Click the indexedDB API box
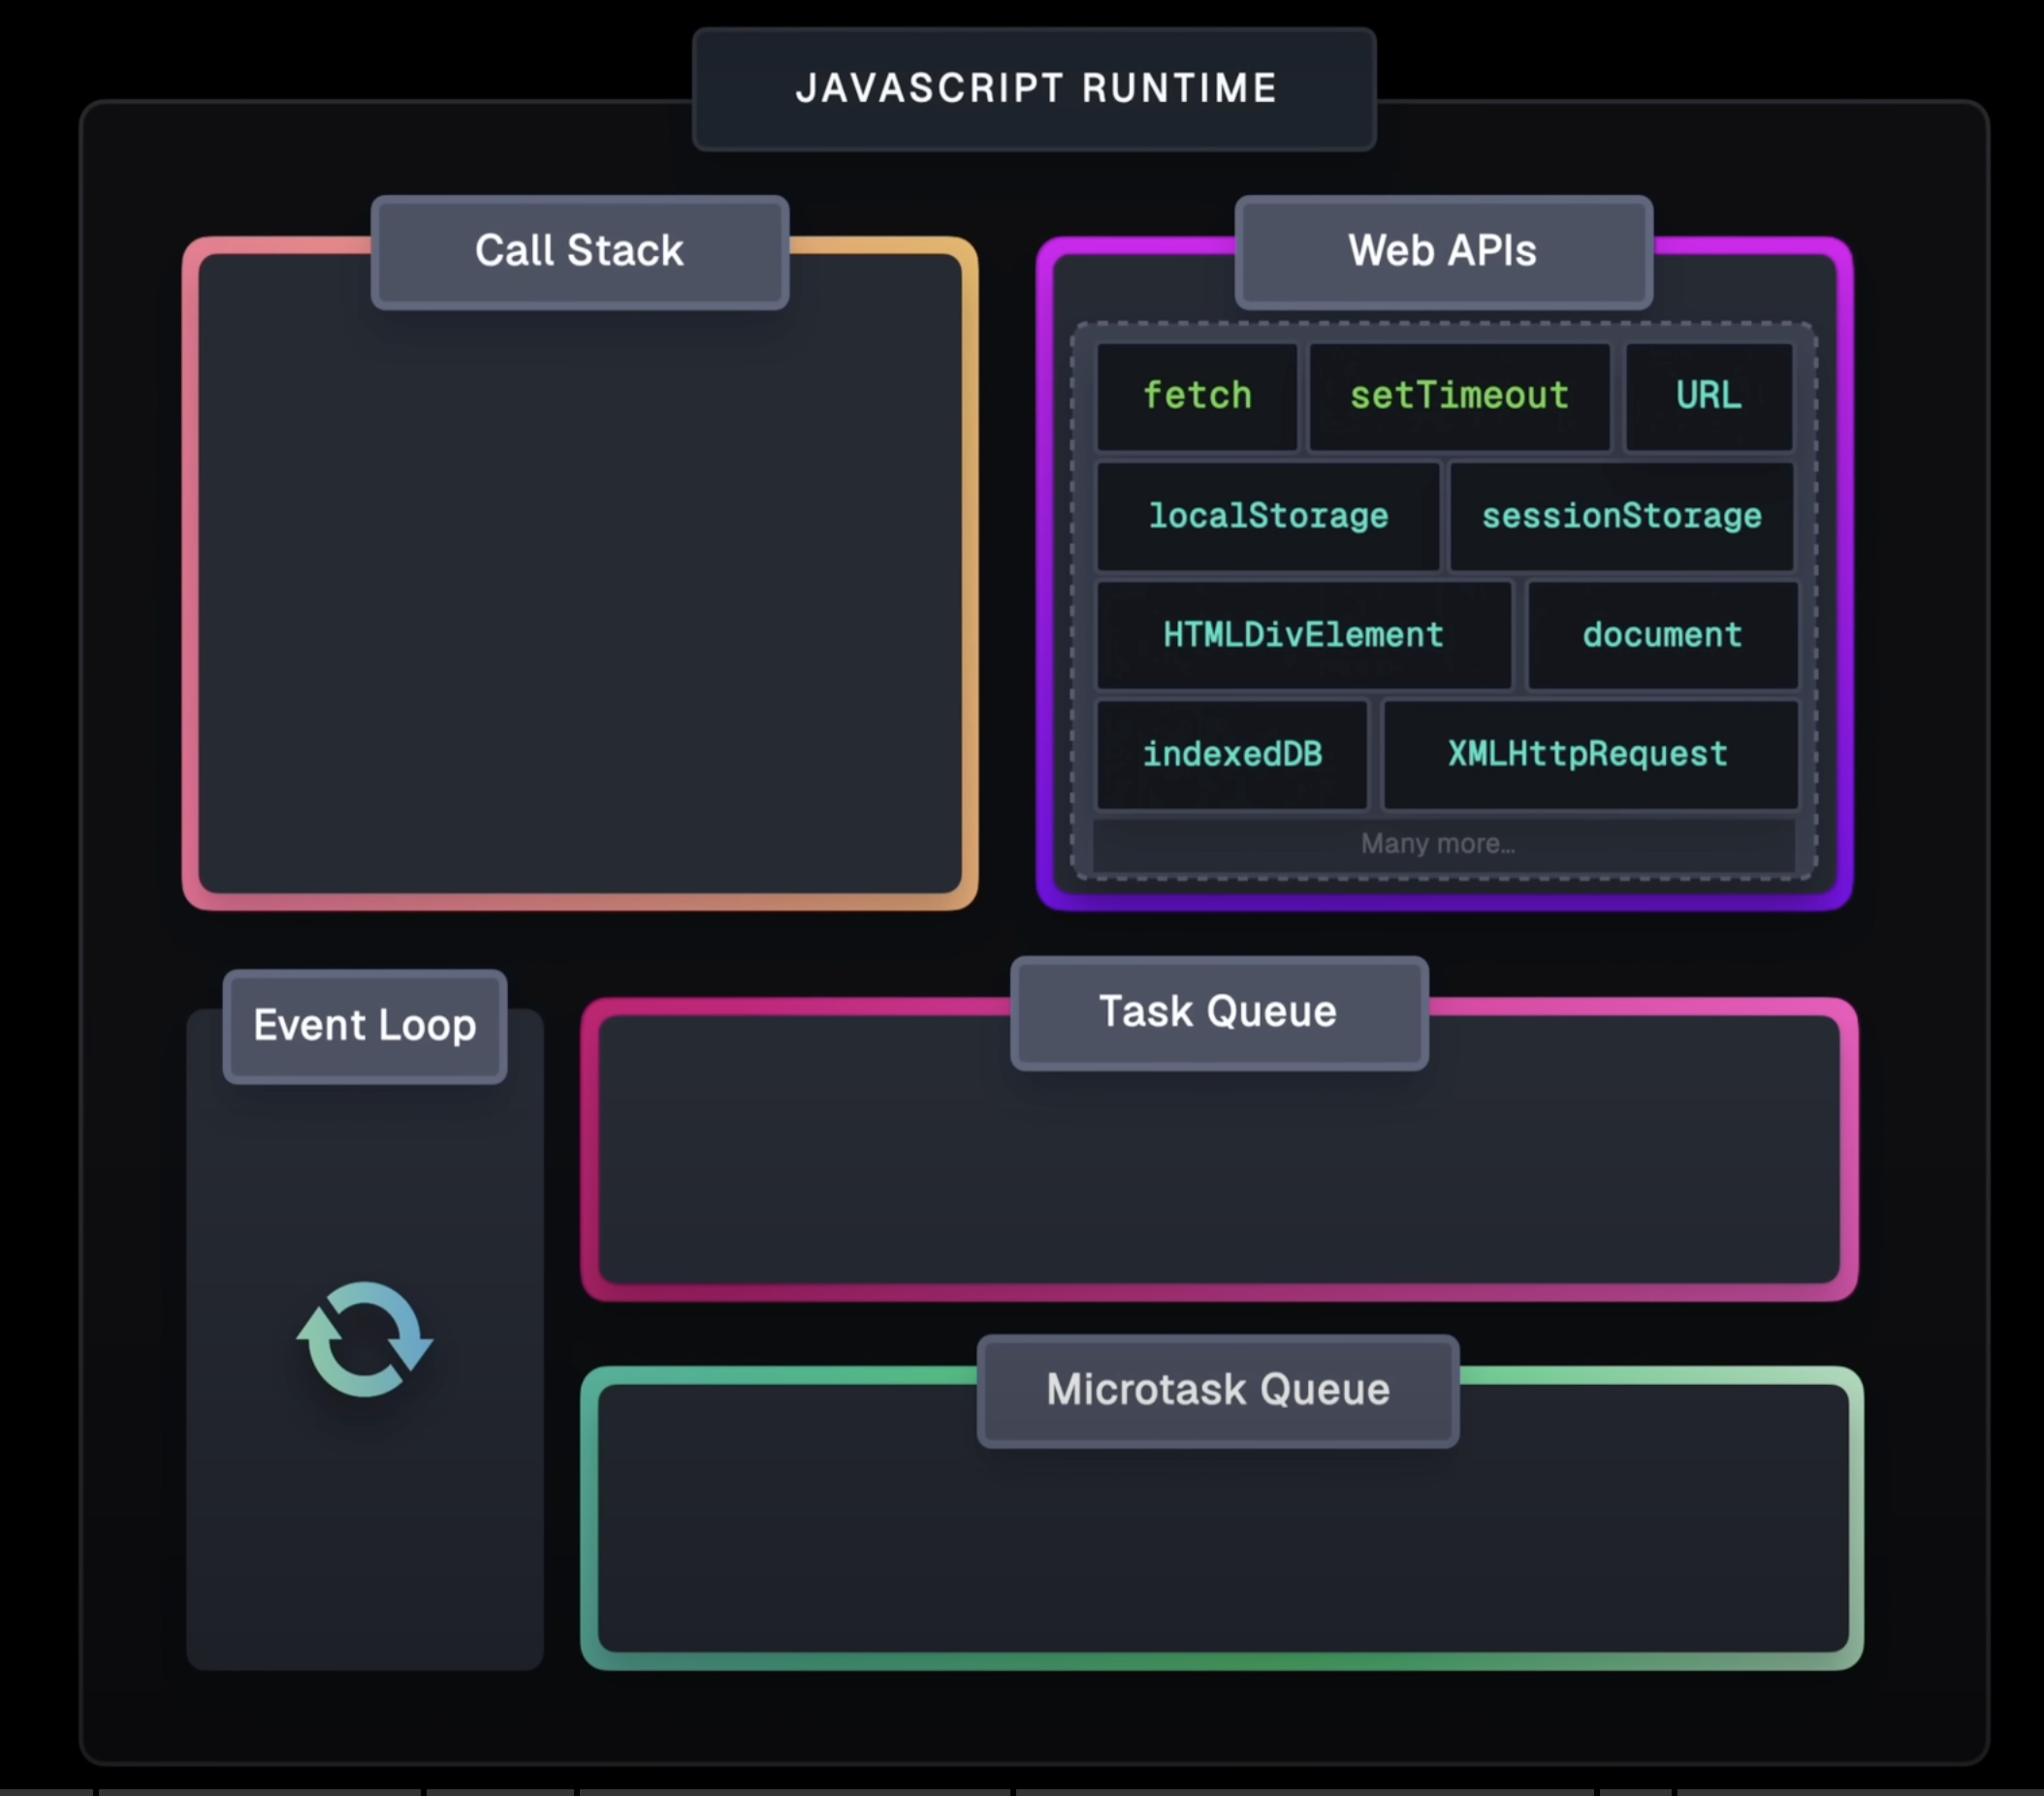The width and height of the screenshot is (2044, 1796). (x=1232, y=754)
